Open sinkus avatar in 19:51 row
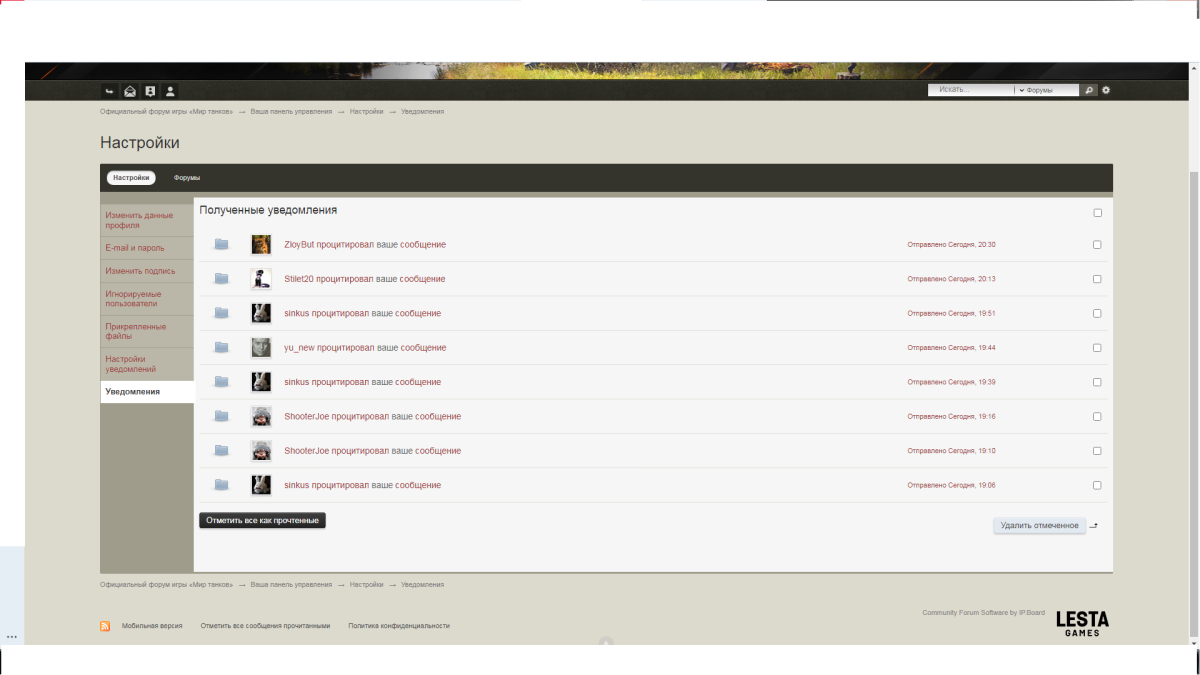 (x=261, y=313)
